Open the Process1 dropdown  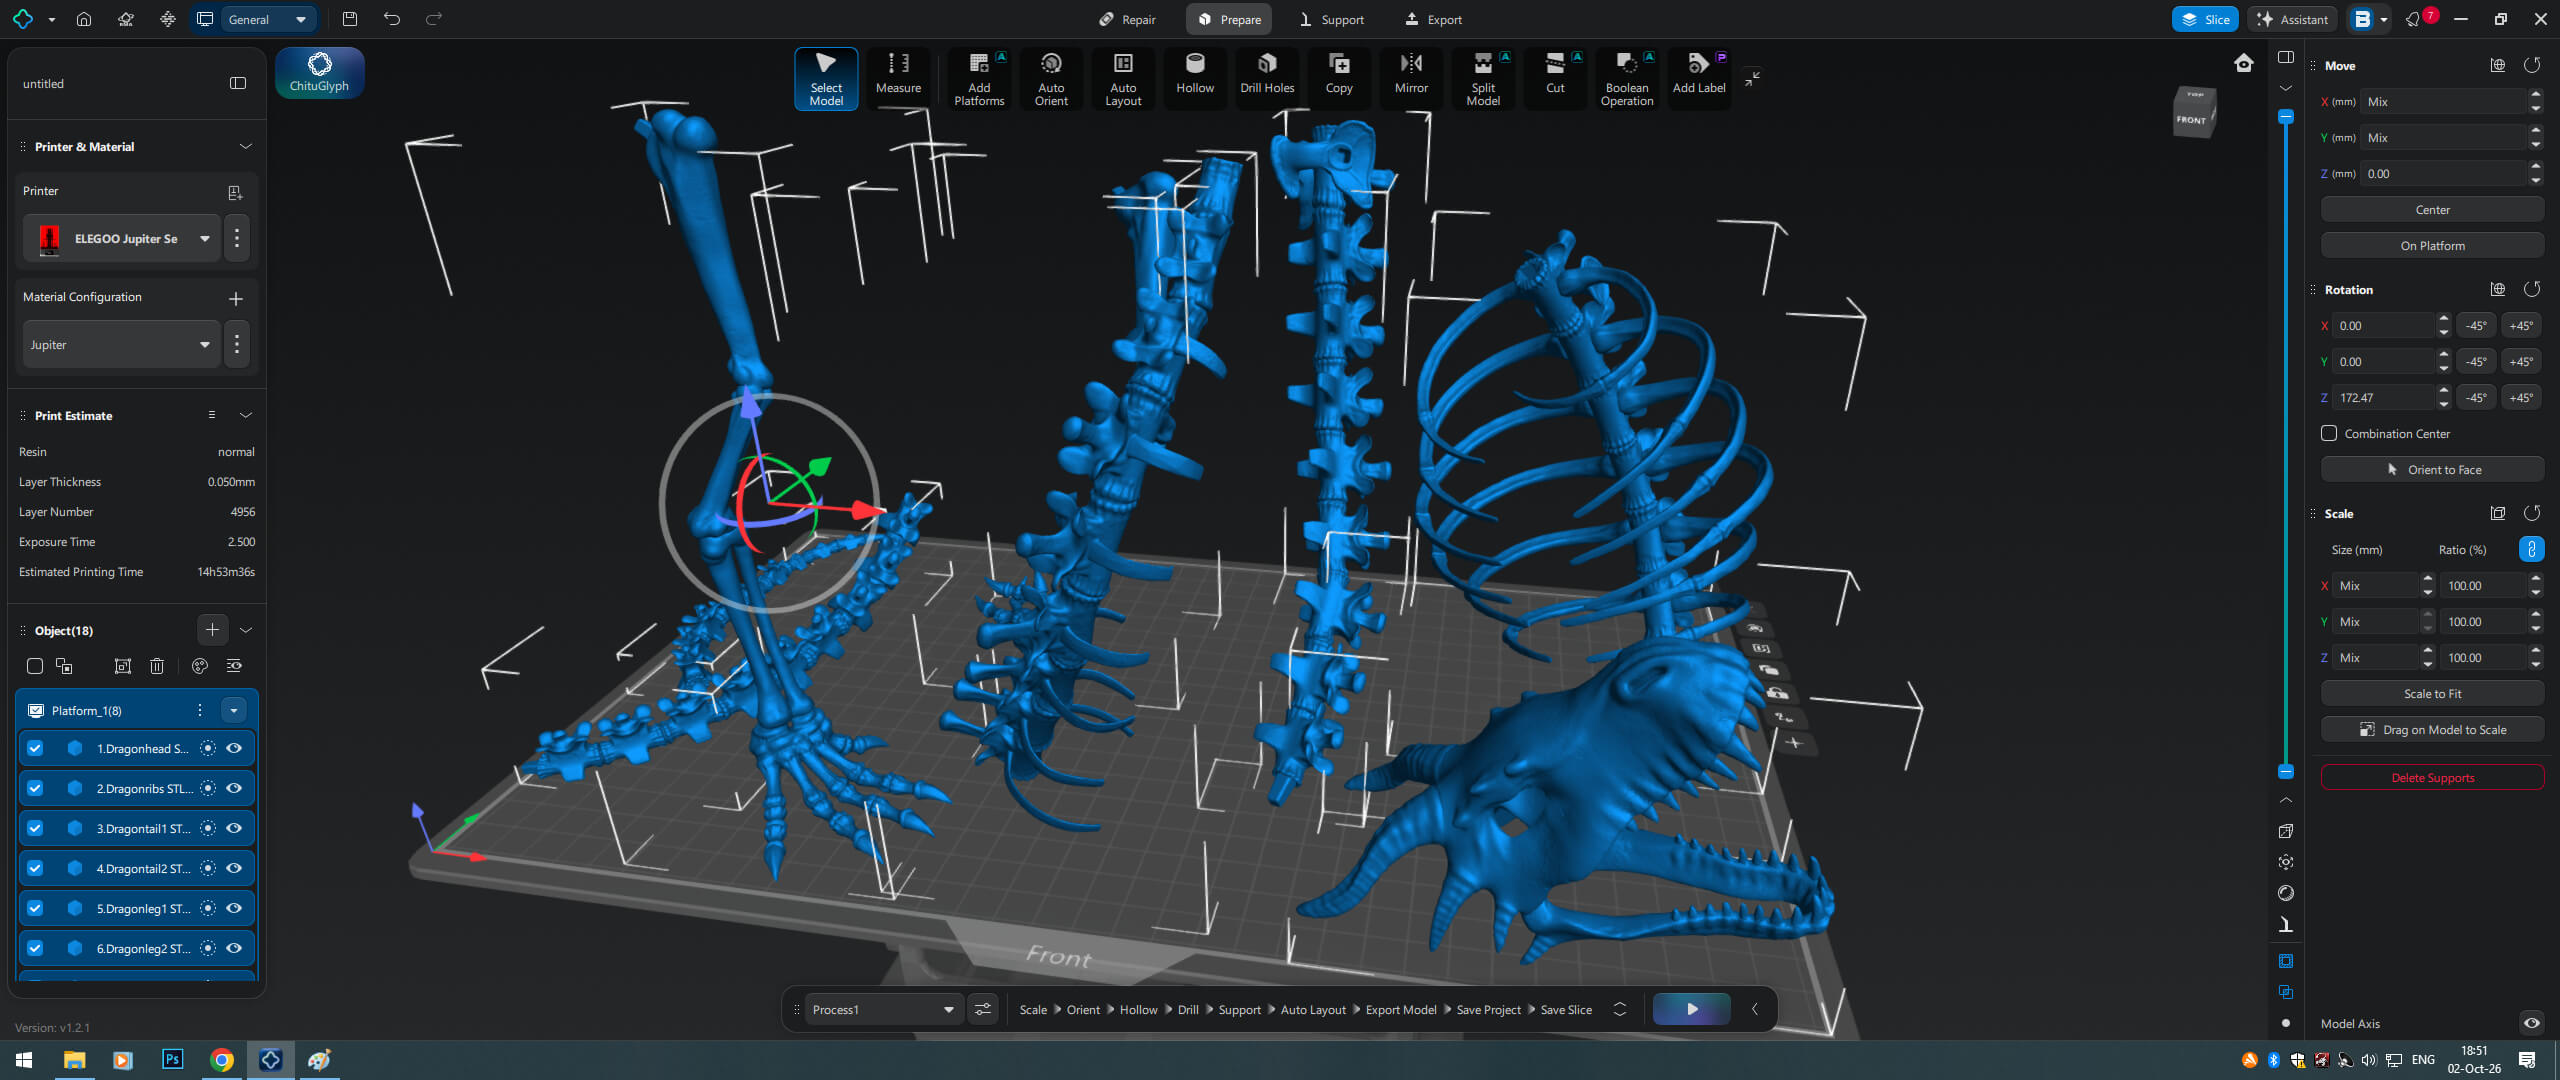(883, 1009)
